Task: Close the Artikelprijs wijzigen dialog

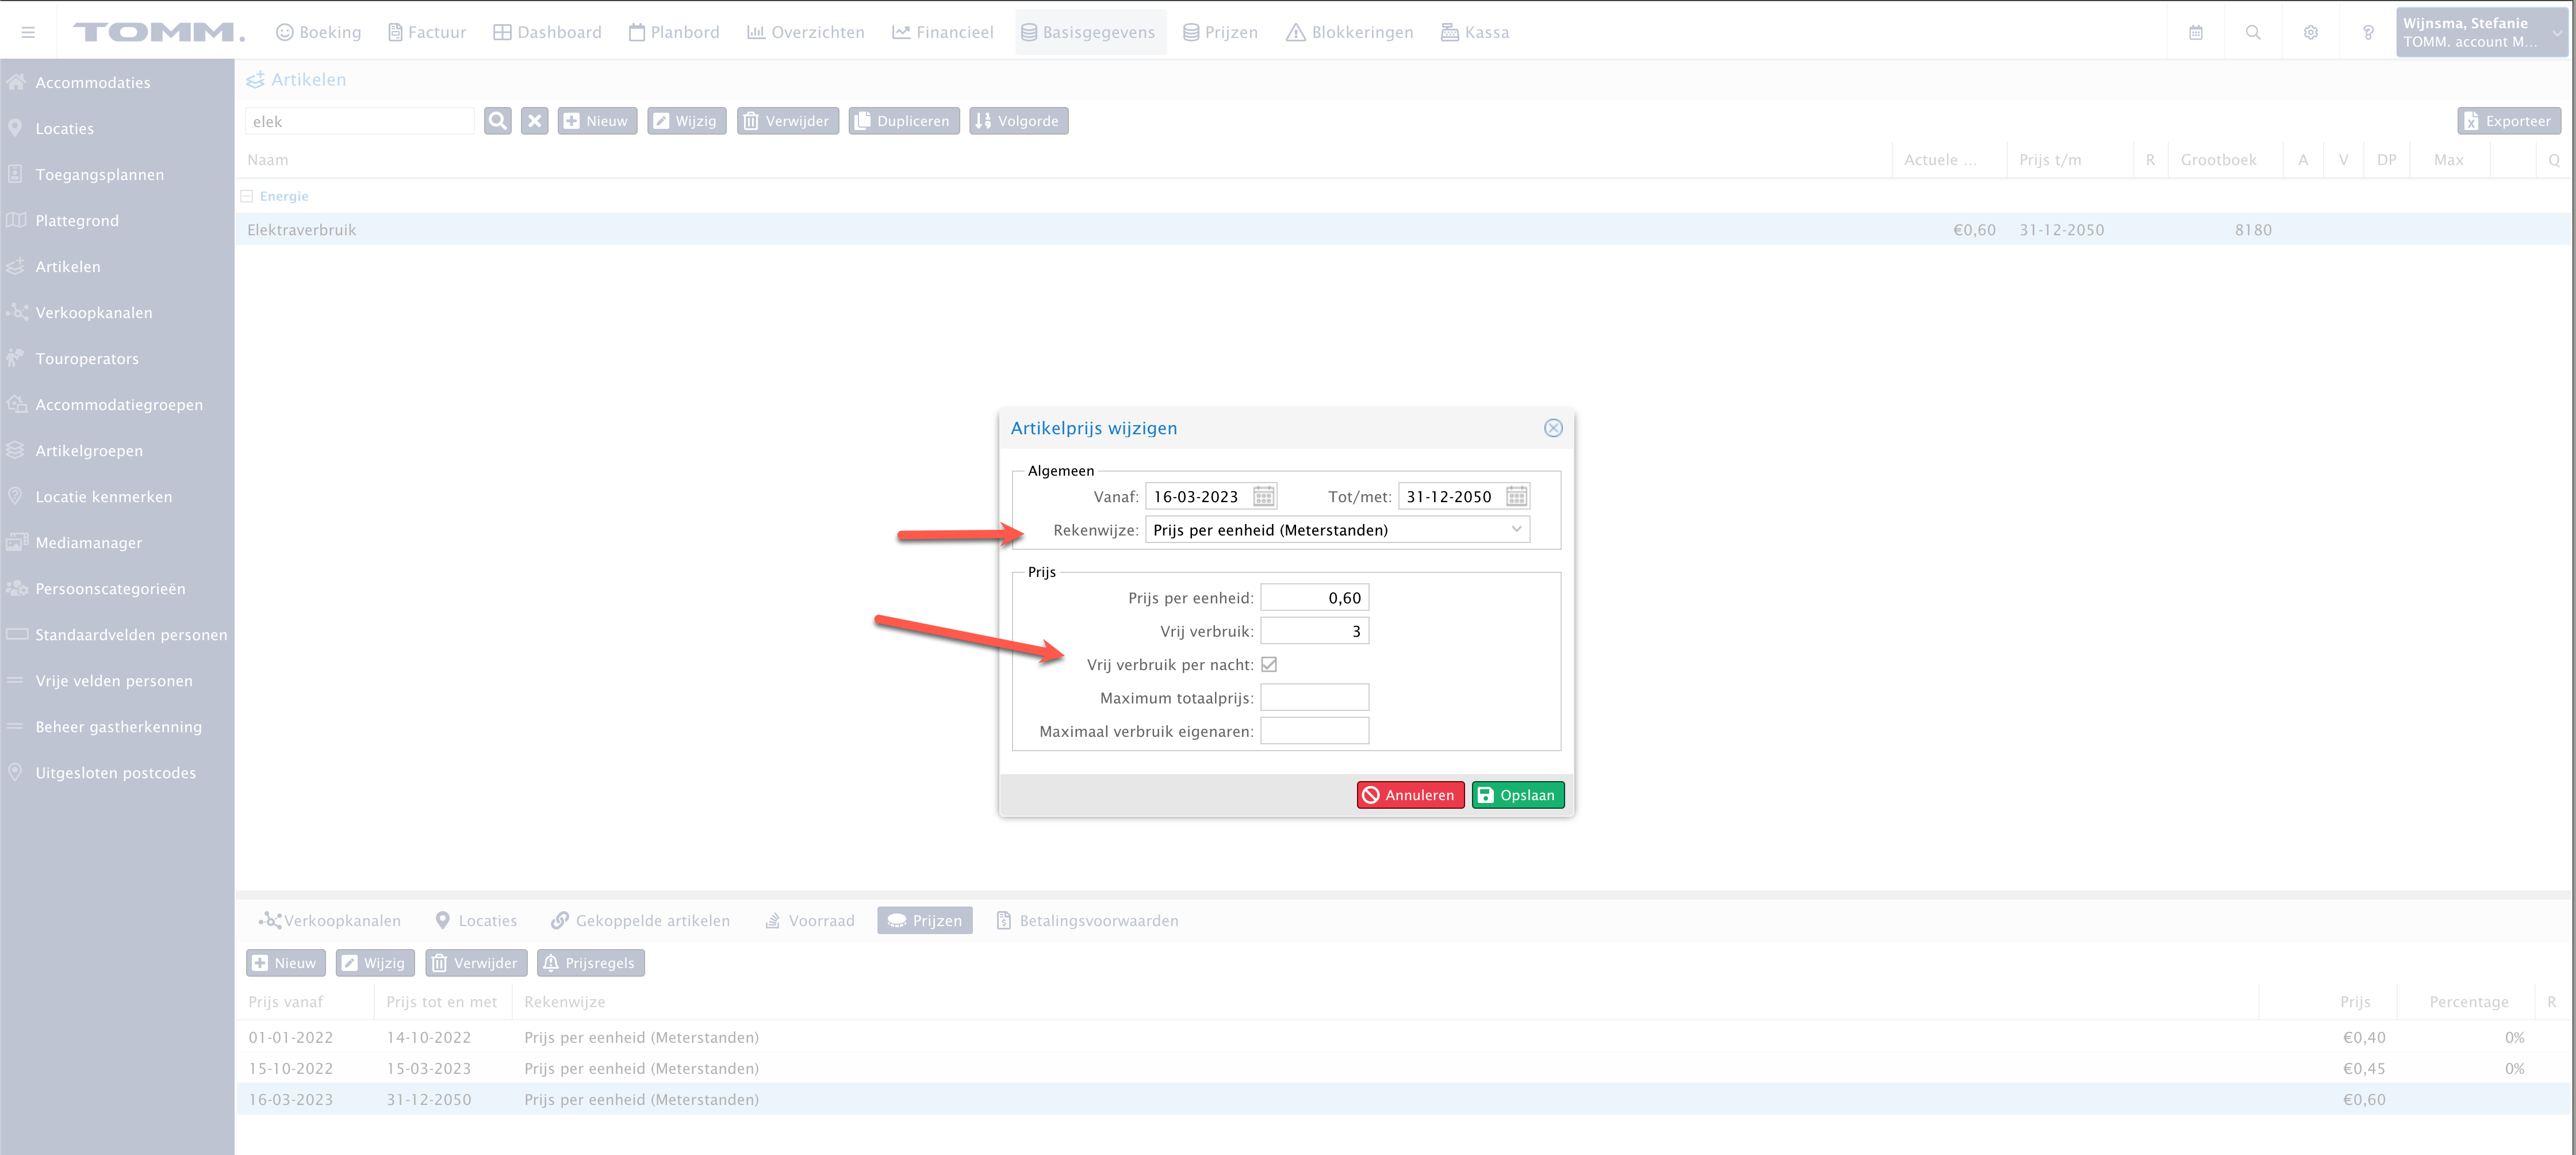Action: 1552,428
